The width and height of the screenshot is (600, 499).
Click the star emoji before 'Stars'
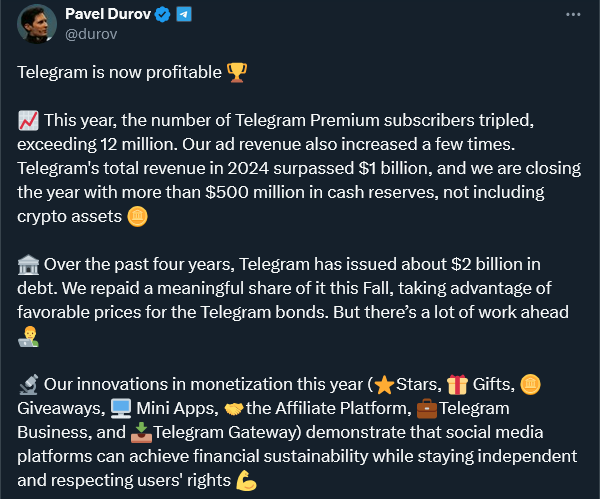pyautogui.click(x=384, y=385)
